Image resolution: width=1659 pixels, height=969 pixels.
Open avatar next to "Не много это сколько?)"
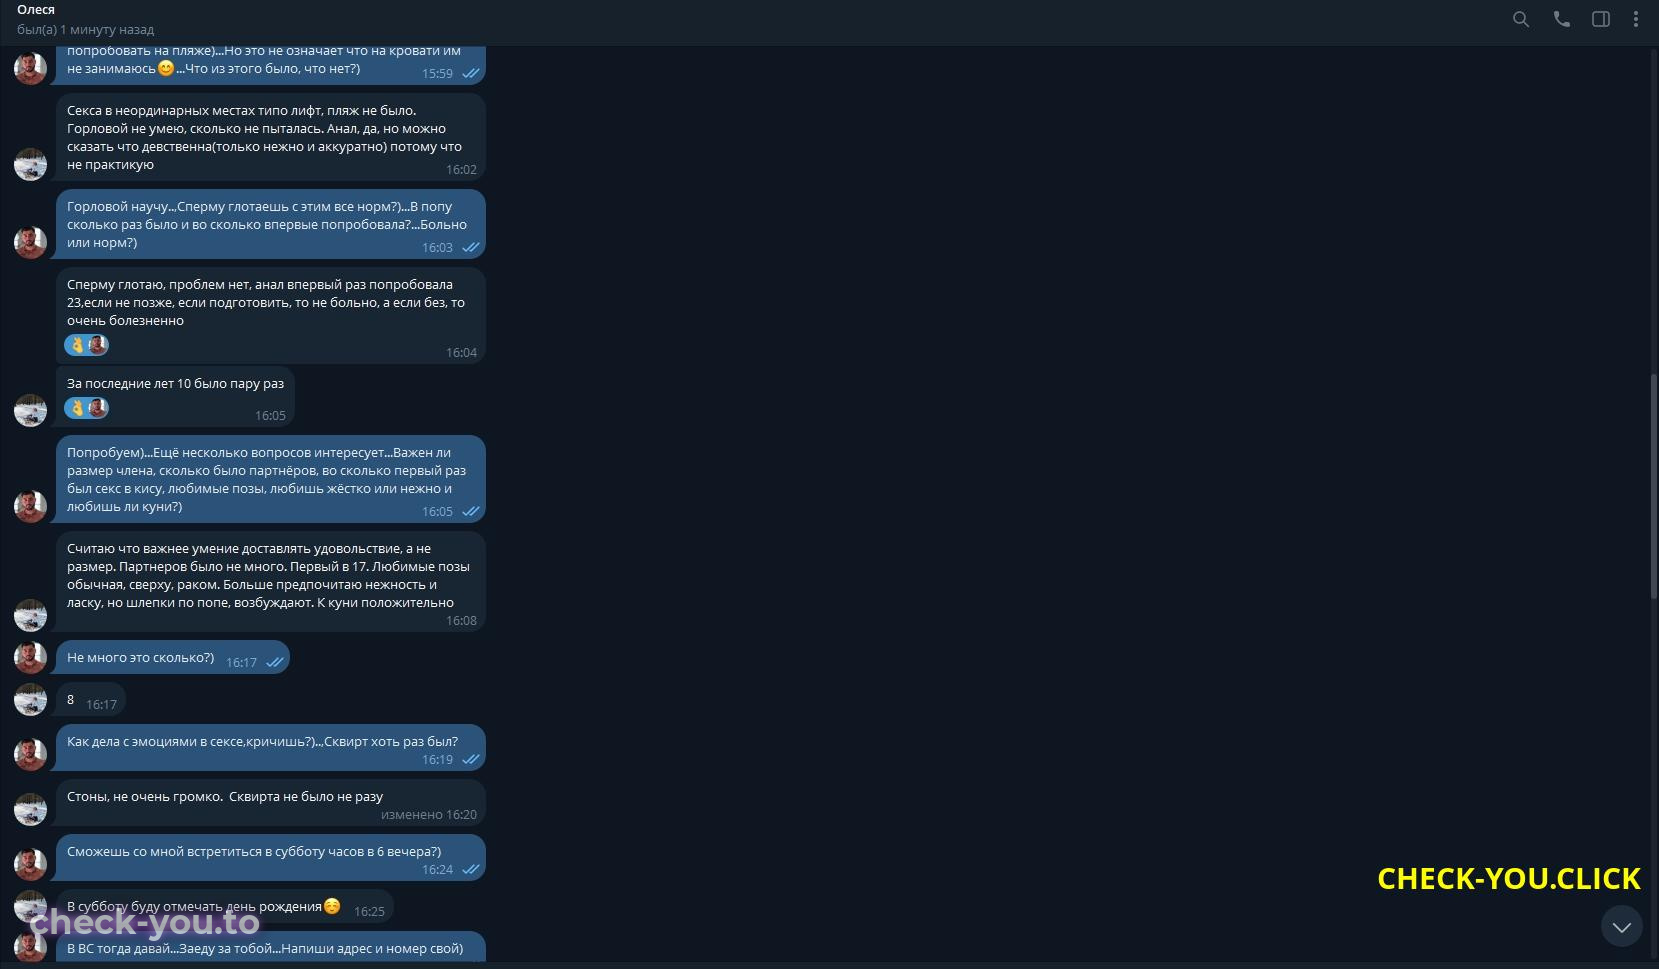point(30,657)
